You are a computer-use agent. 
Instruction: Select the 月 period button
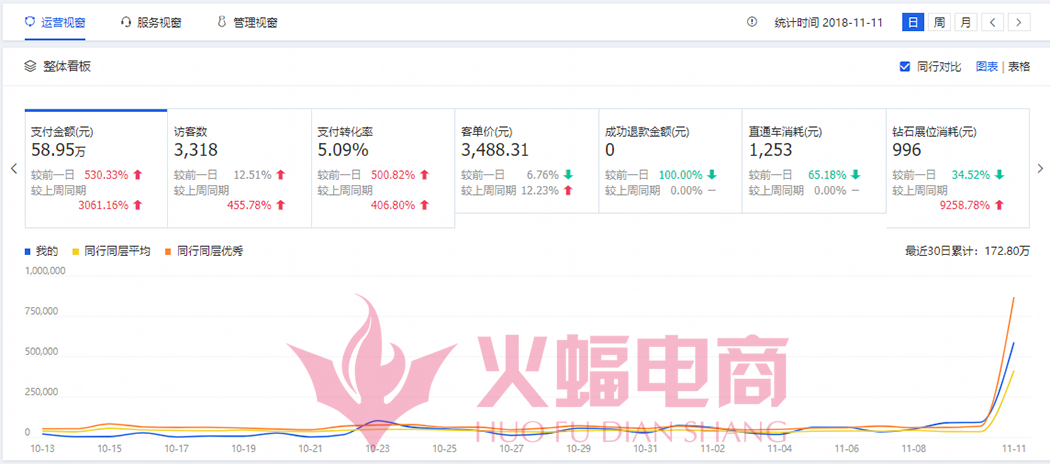[x=965, y=22]
